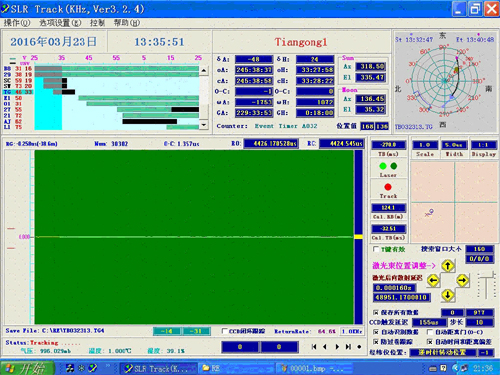Viewport: 500px width, 375px height.
Task: Click the record dot playback icon
Action: [x=359, y=347]
